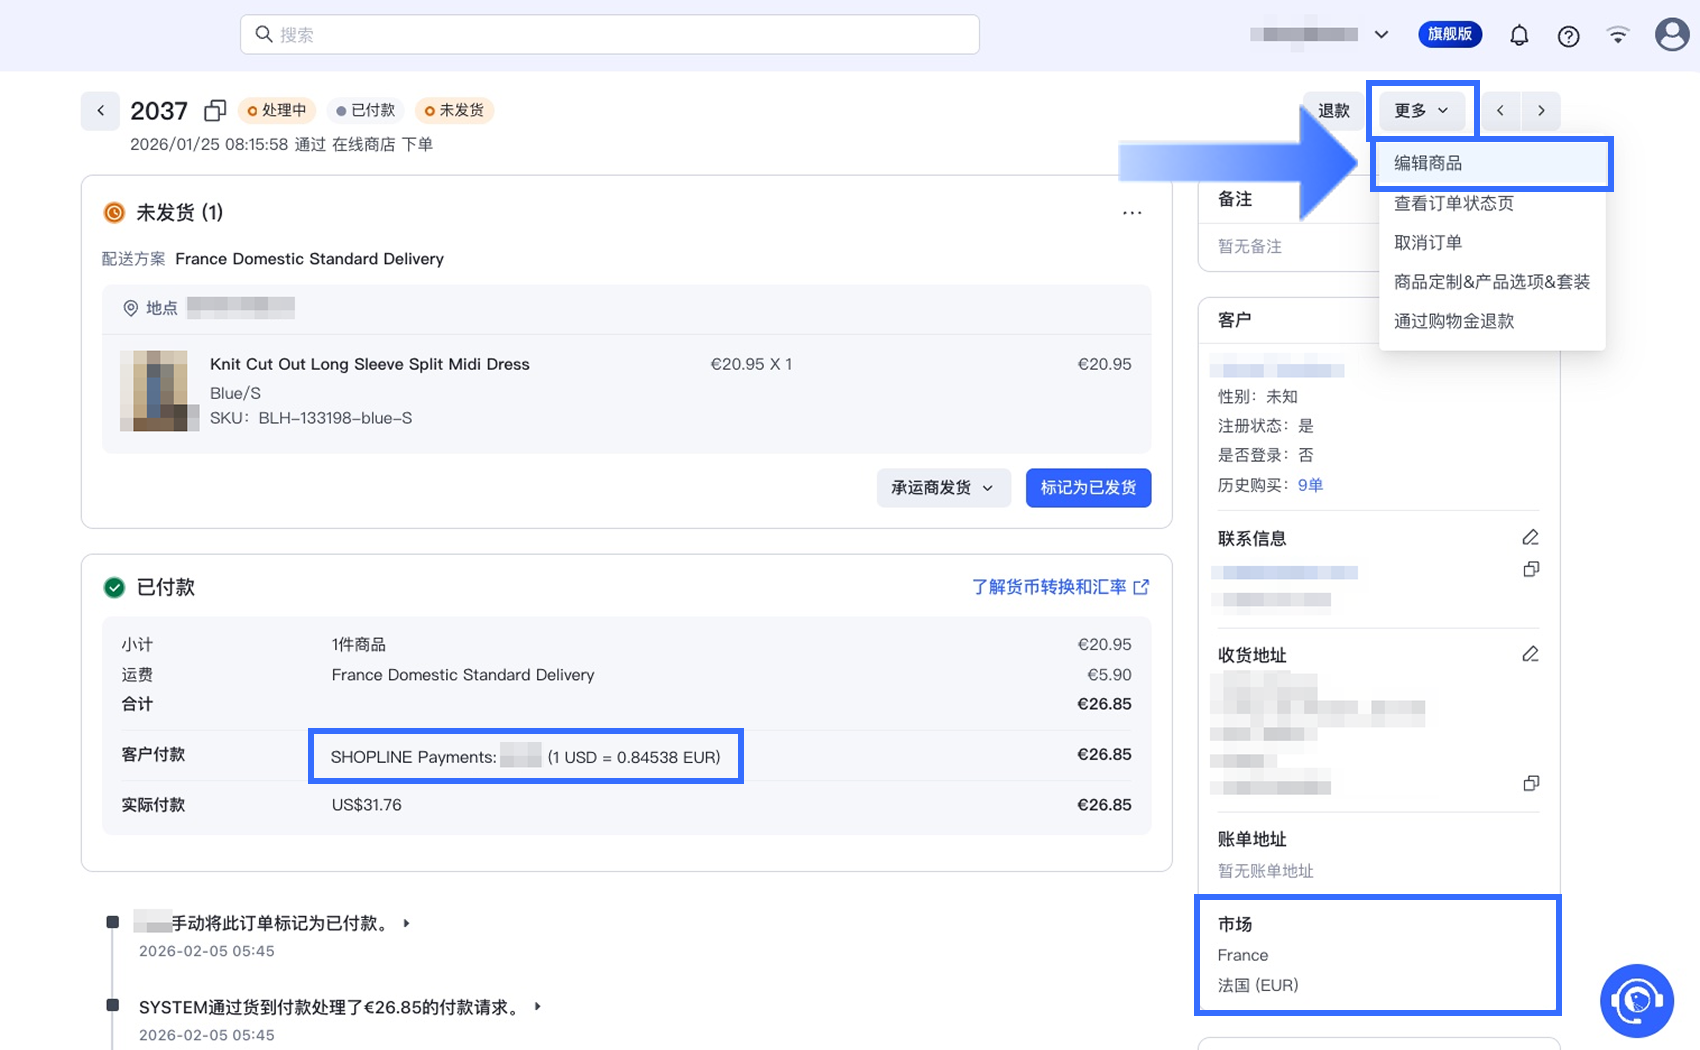This screenshot has width=1700, height=1050.
Task: Open the three-dot menu in 未发货 card
Action: tap(1132, 212)
